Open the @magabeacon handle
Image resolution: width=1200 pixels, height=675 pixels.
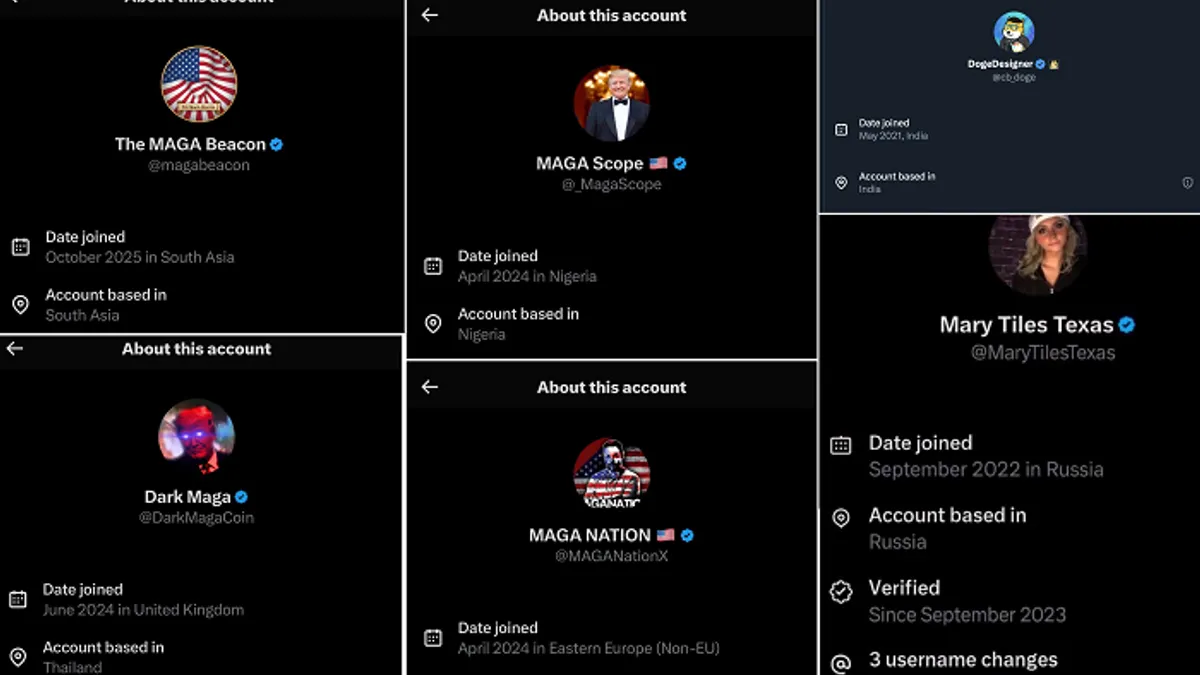tap(199, 165)
